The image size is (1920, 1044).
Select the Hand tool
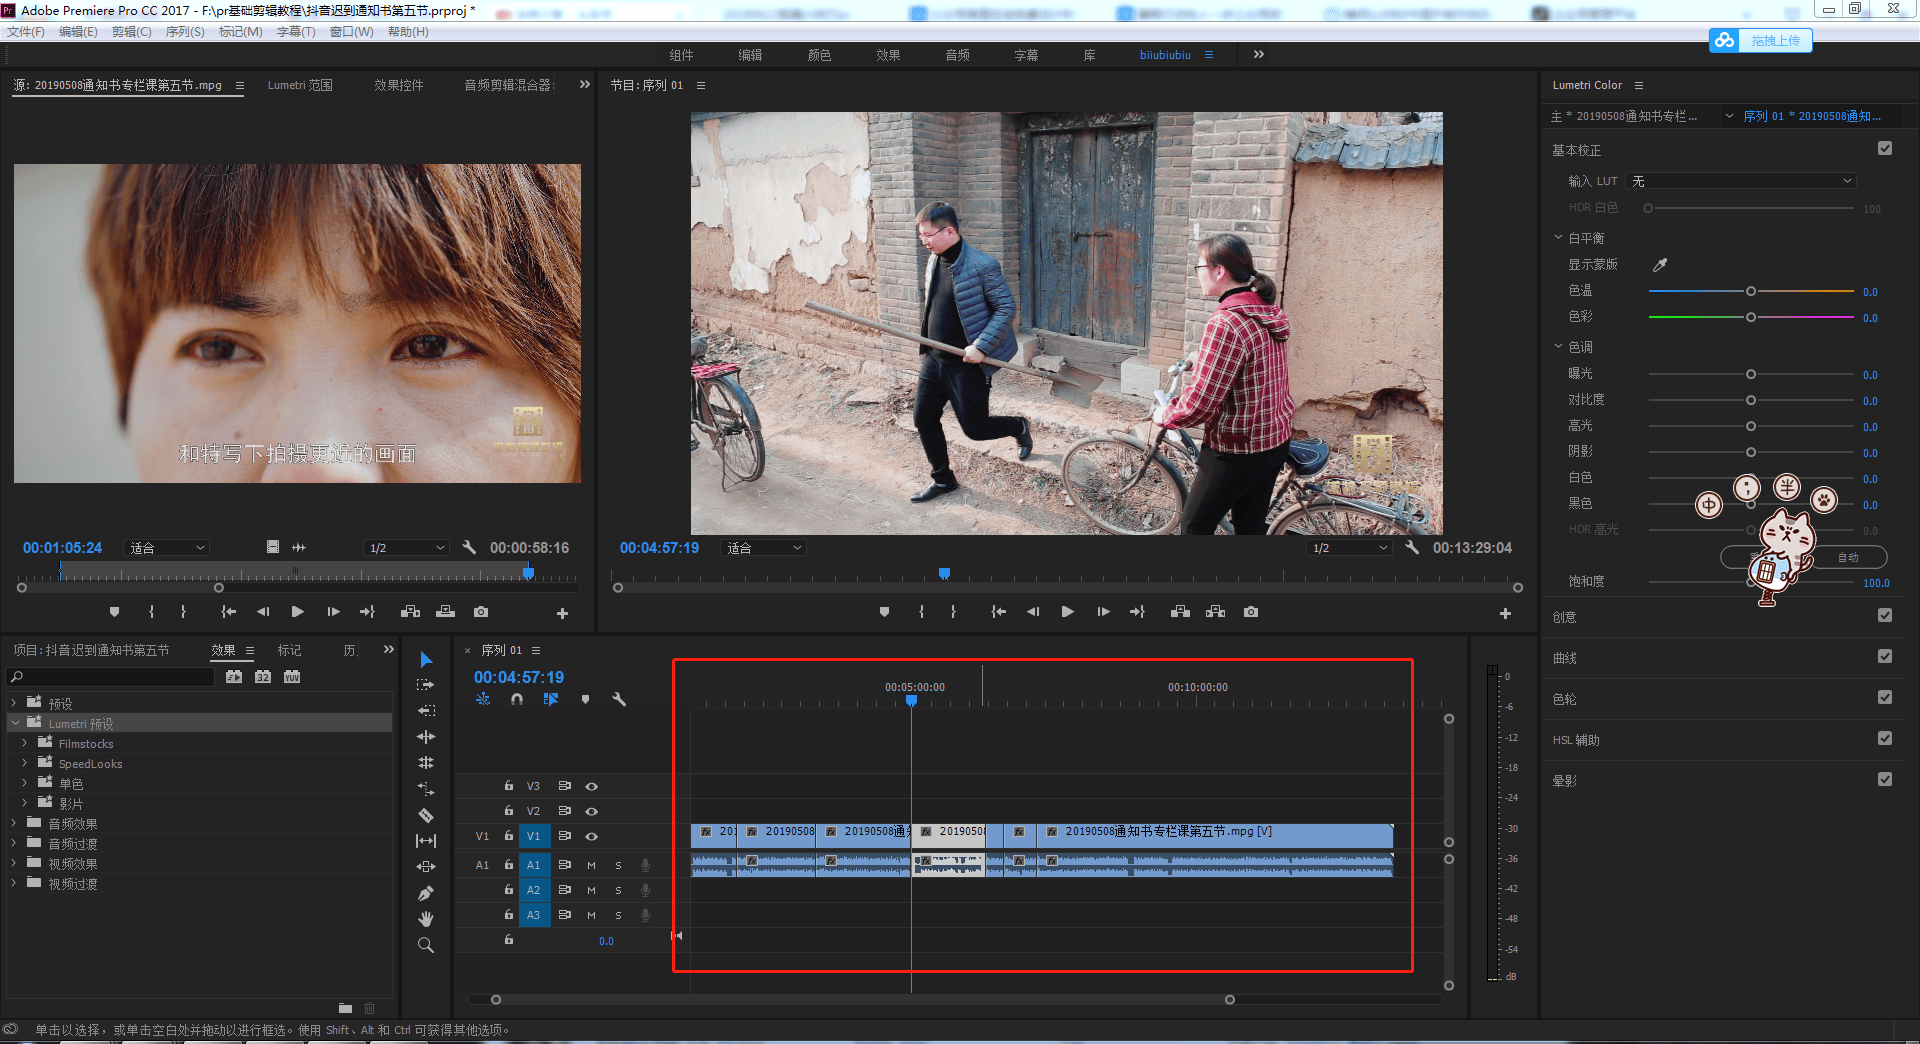[x=426, y=919]
